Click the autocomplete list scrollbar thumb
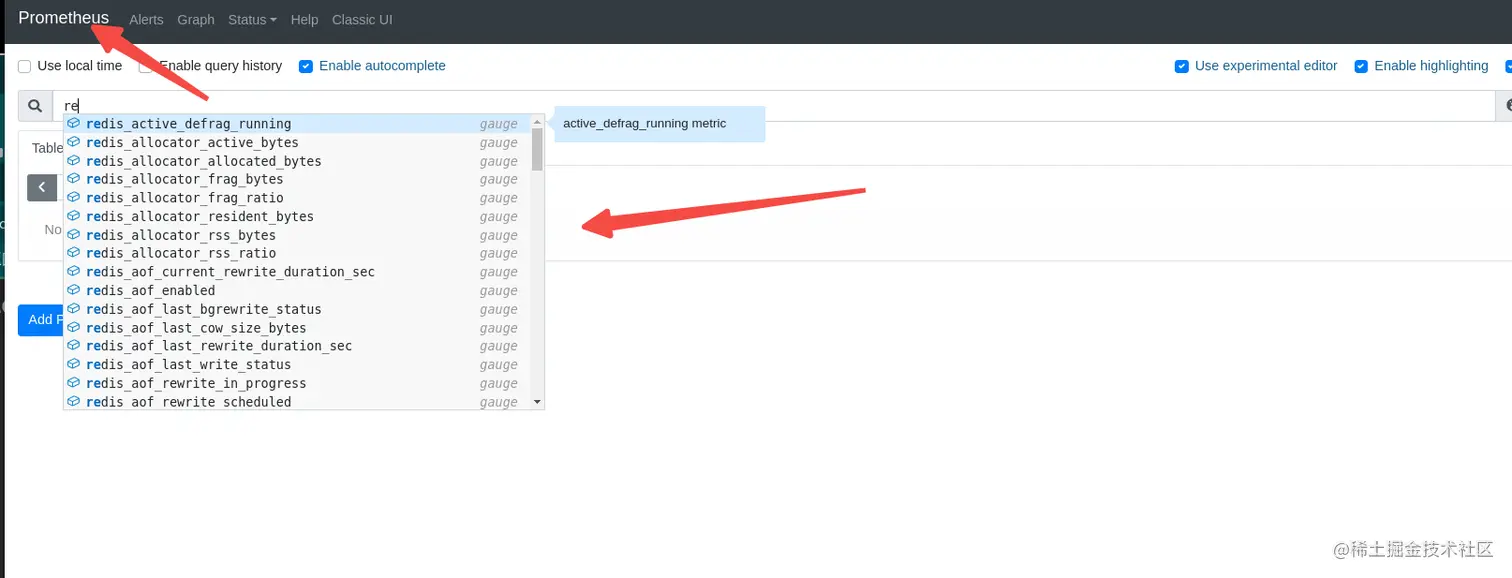The image size is (1512, 578). 537,149
